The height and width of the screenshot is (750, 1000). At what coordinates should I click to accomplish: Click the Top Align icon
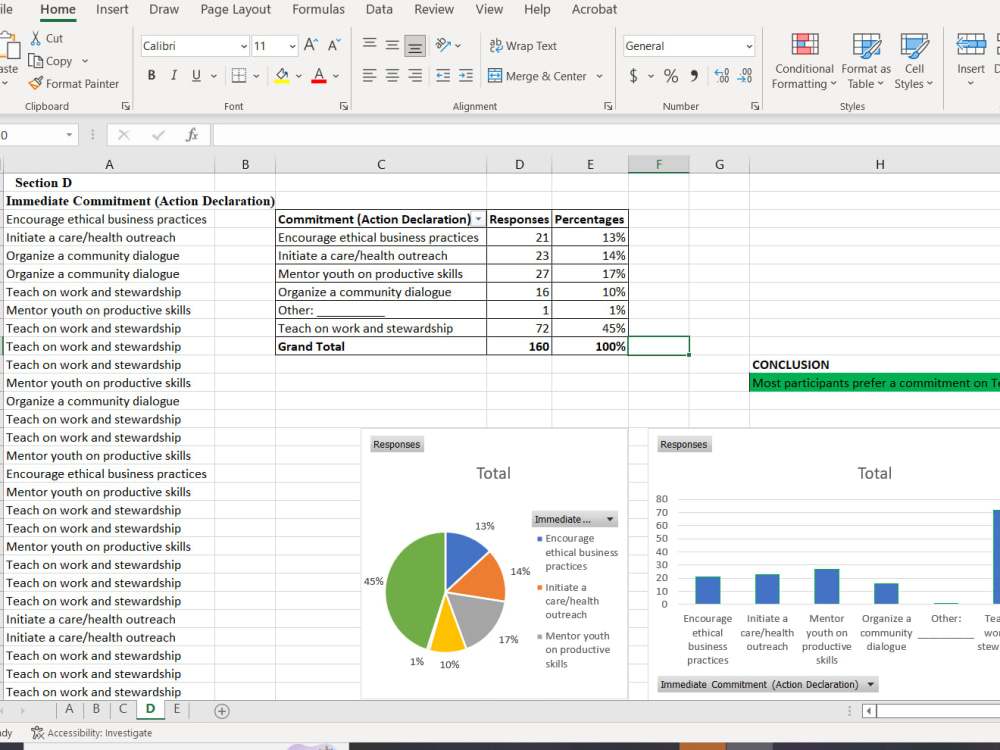(x=369, y=45)
